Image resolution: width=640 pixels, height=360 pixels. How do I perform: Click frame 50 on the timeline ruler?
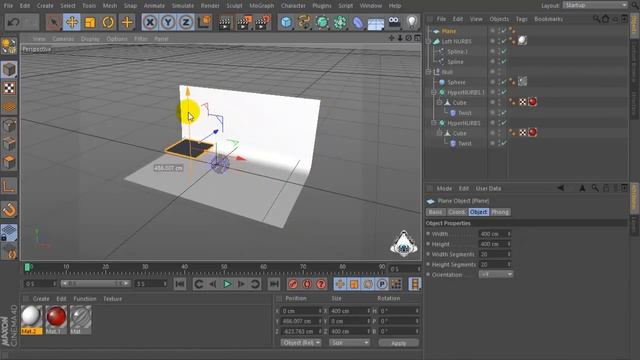(224, 267)
